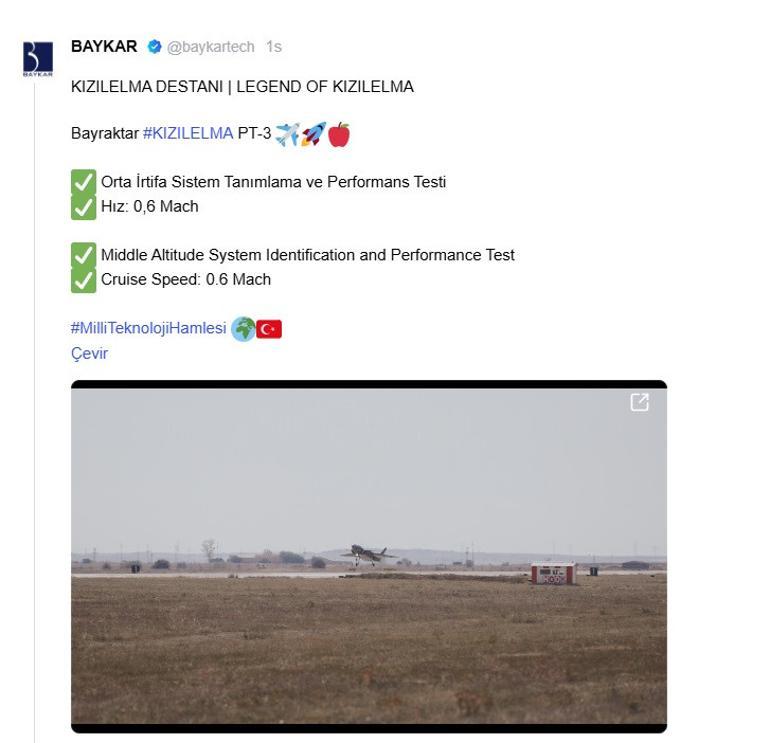Click the airplane emoji after PT-3
This screenshot has height=743, width=770.
tap(287, 134)
